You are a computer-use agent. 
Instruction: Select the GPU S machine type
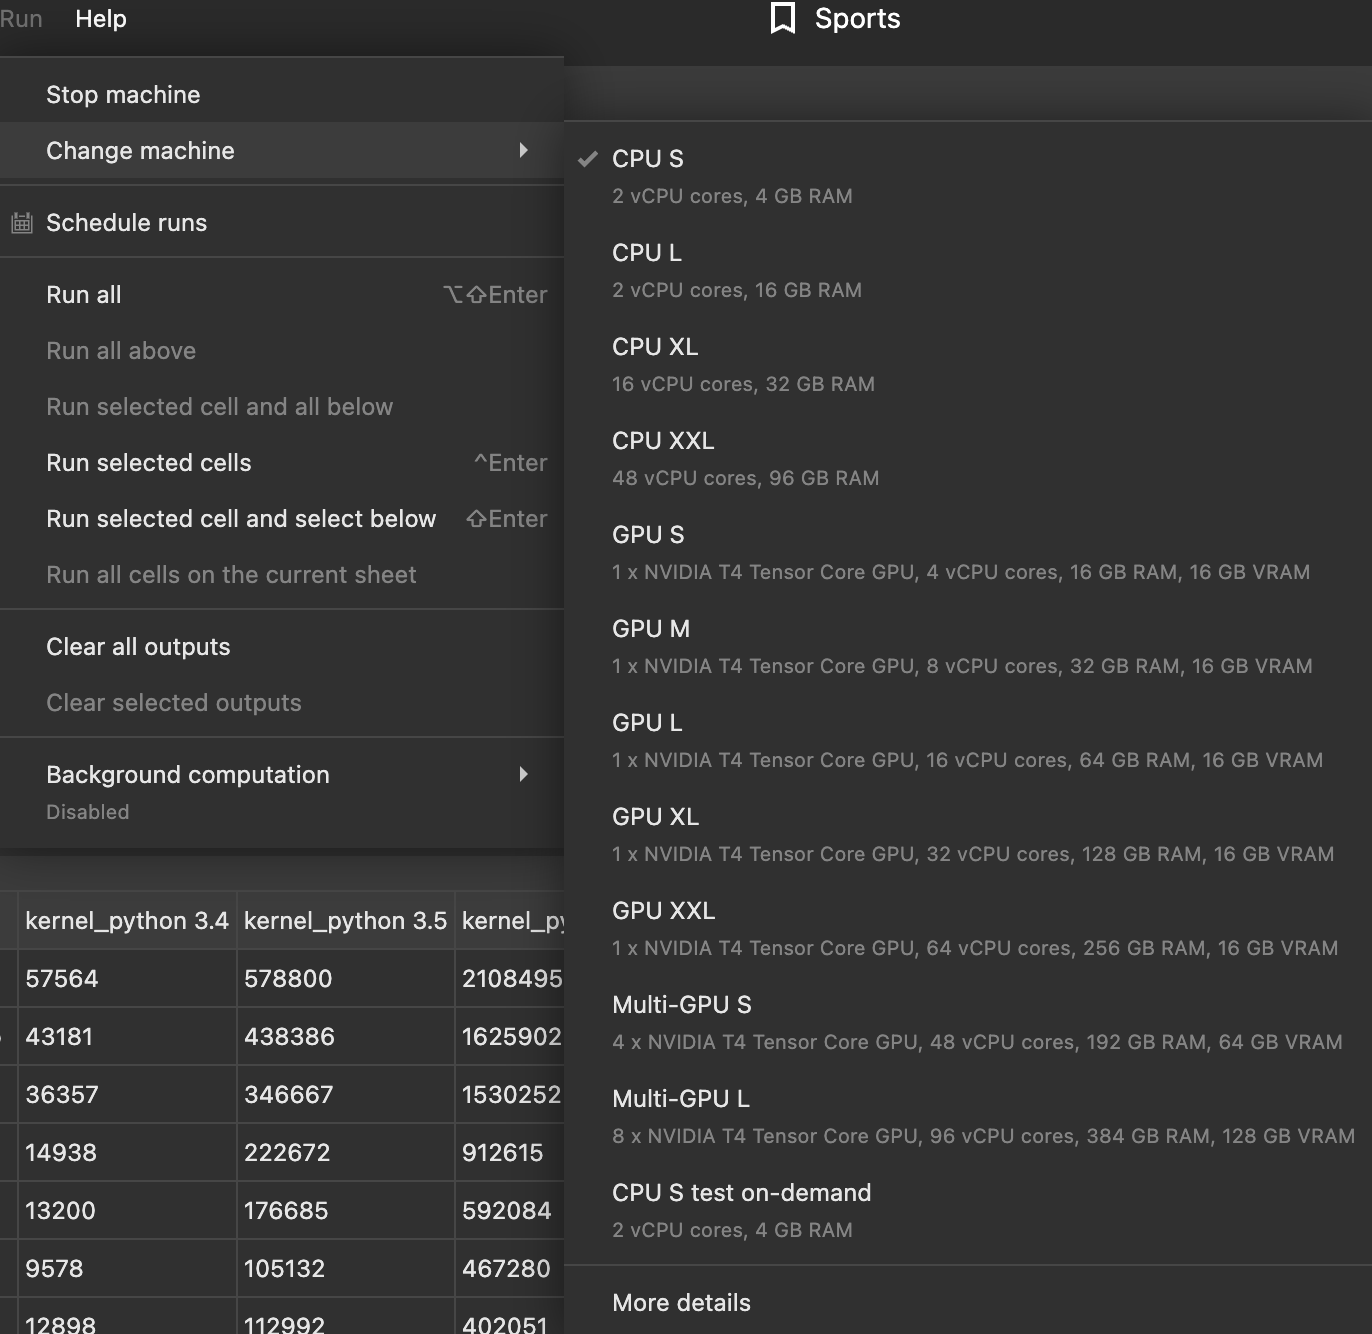[648, 535]
